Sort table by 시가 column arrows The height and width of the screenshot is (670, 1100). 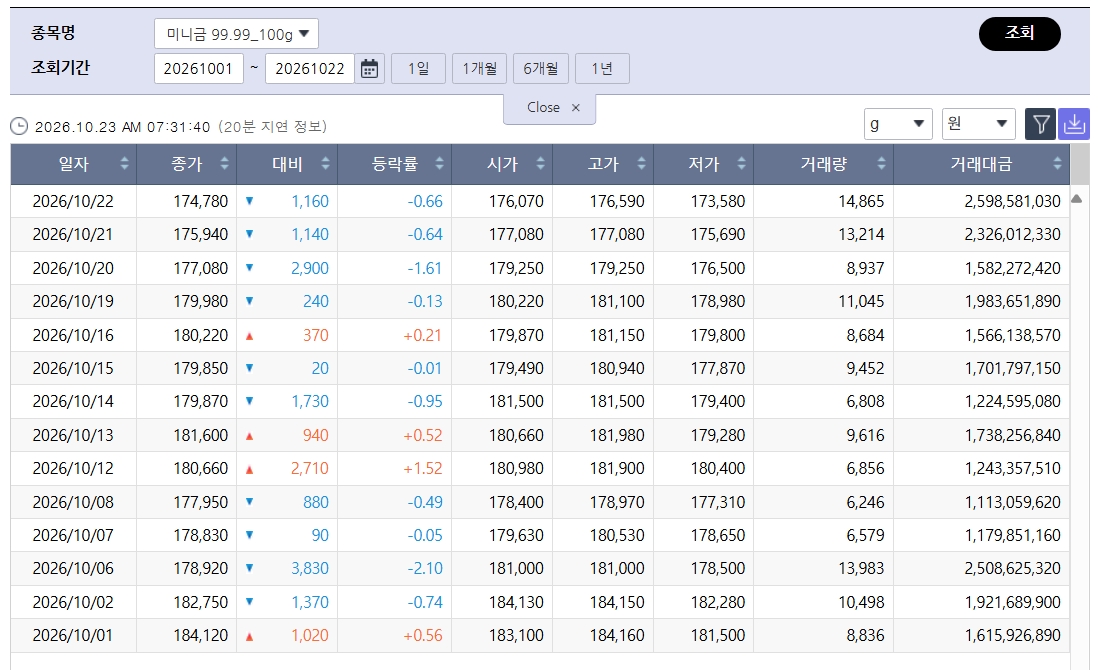540,163
